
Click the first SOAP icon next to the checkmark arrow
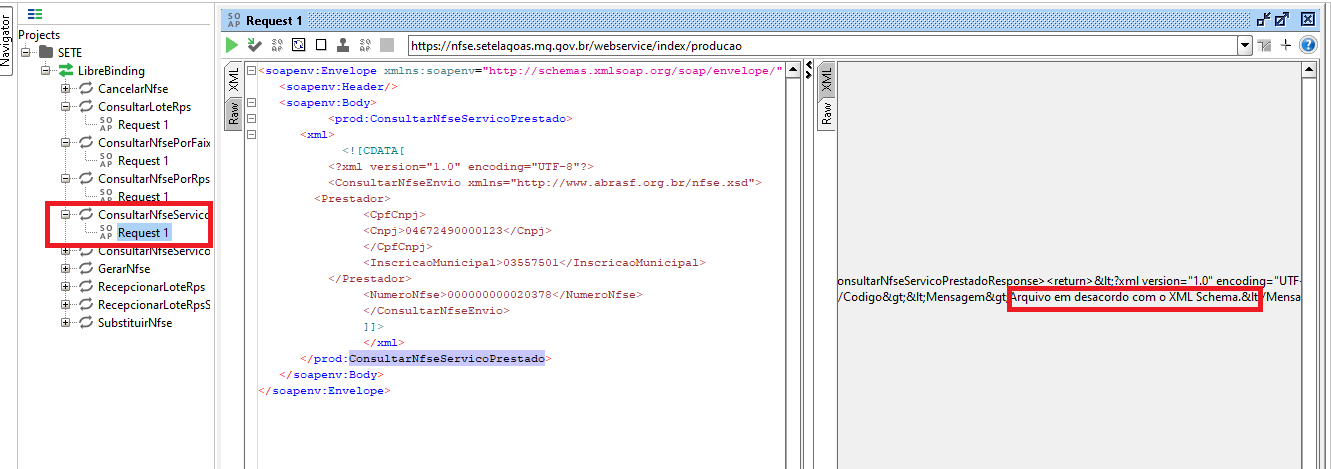278,45
